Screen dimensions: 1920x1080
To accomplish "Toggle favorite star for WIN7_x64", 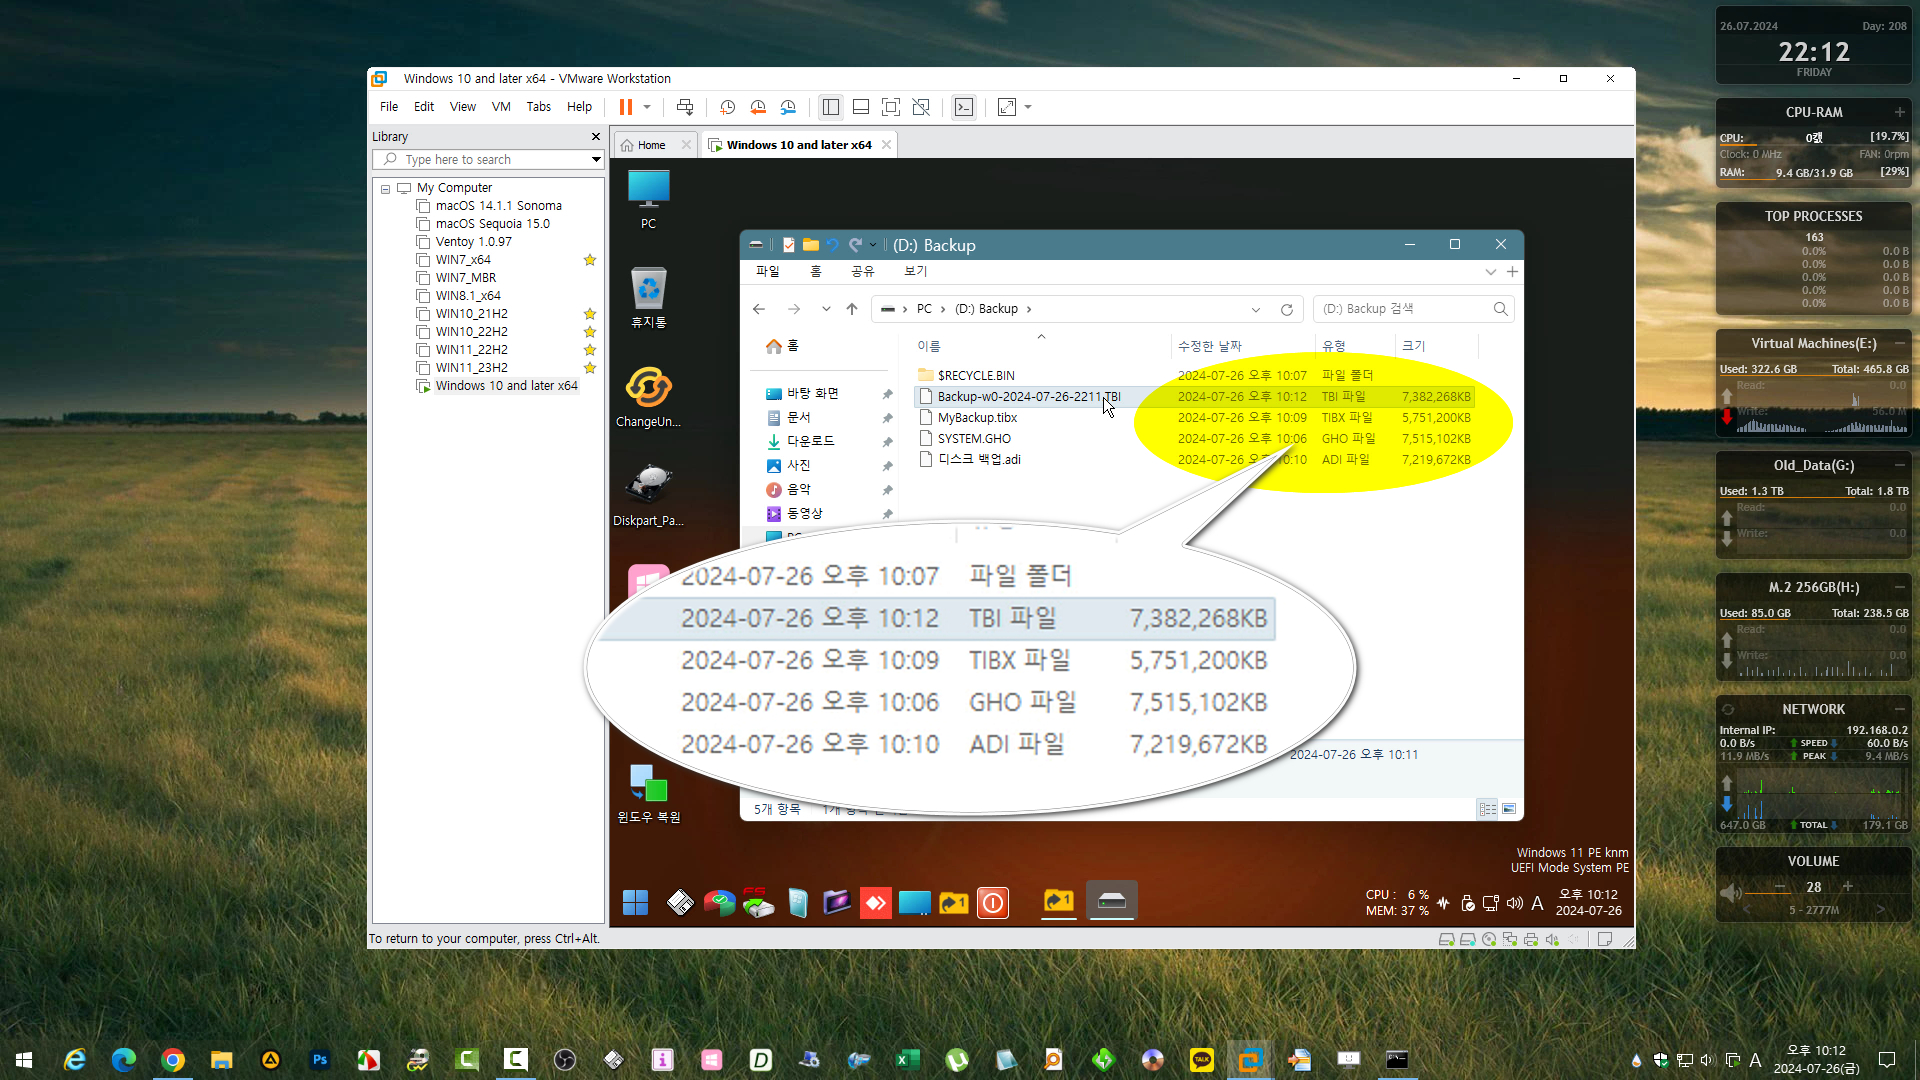I will (590, 260).
